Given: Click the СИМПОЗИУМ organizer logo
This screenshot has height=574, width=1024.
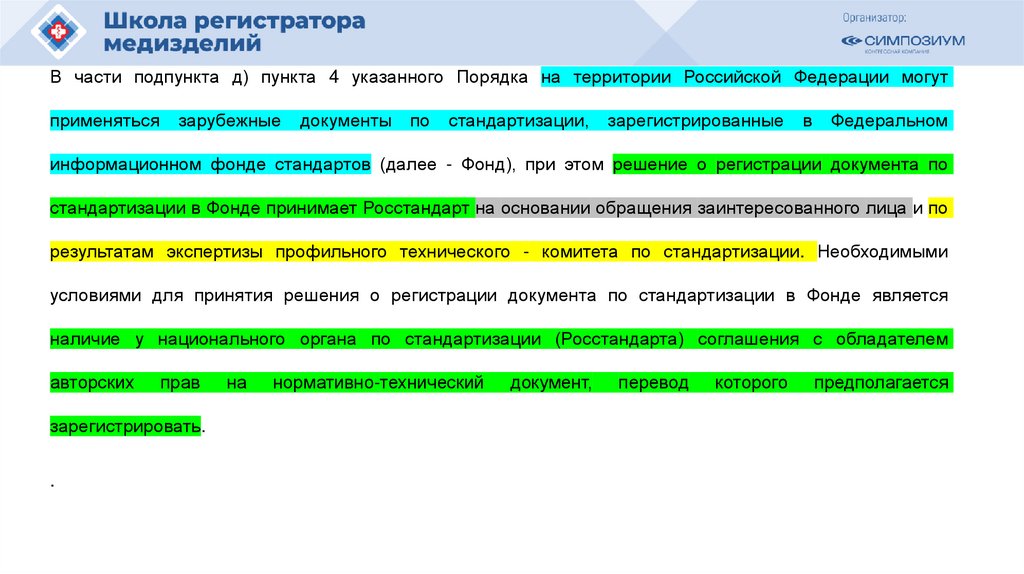Looking at the screenshot, I should click(903, 43).
